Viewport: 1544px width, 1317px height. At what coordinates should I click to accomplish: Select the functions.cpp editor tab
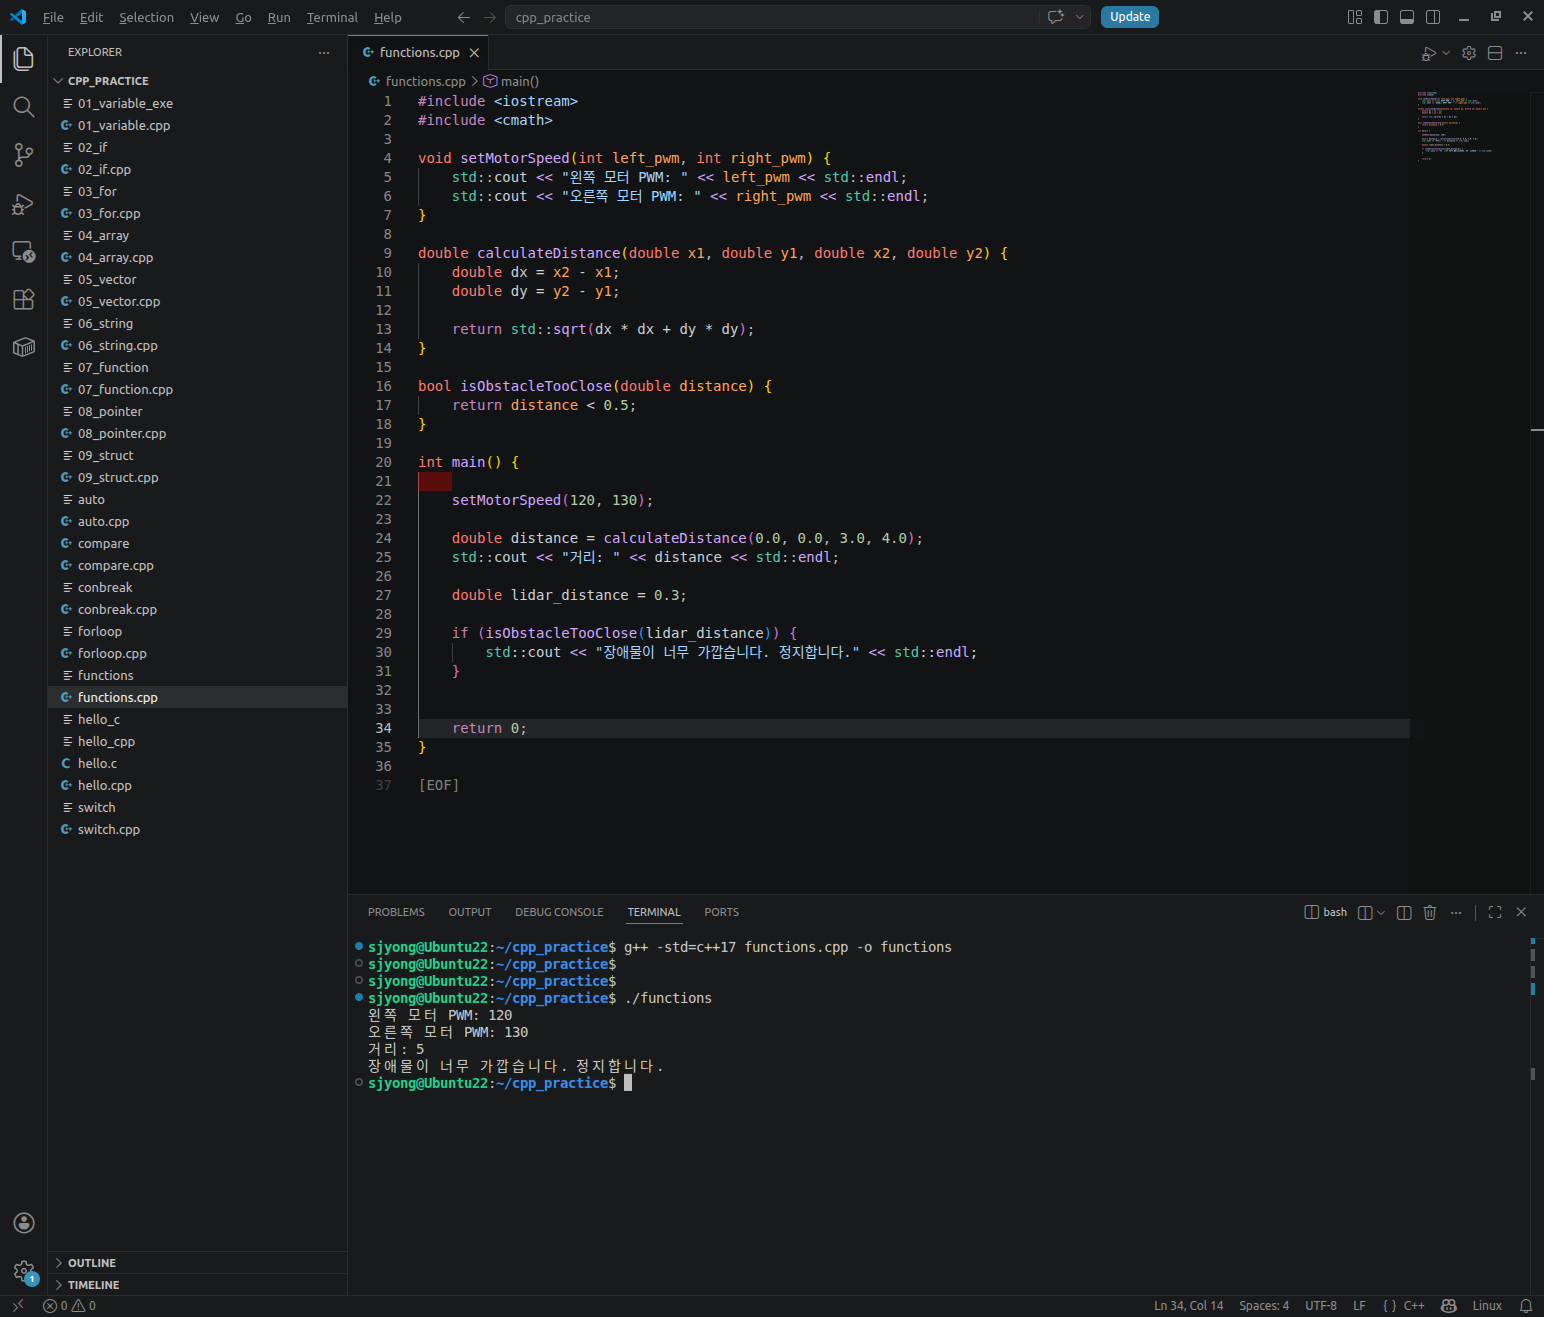coord(420,53)
